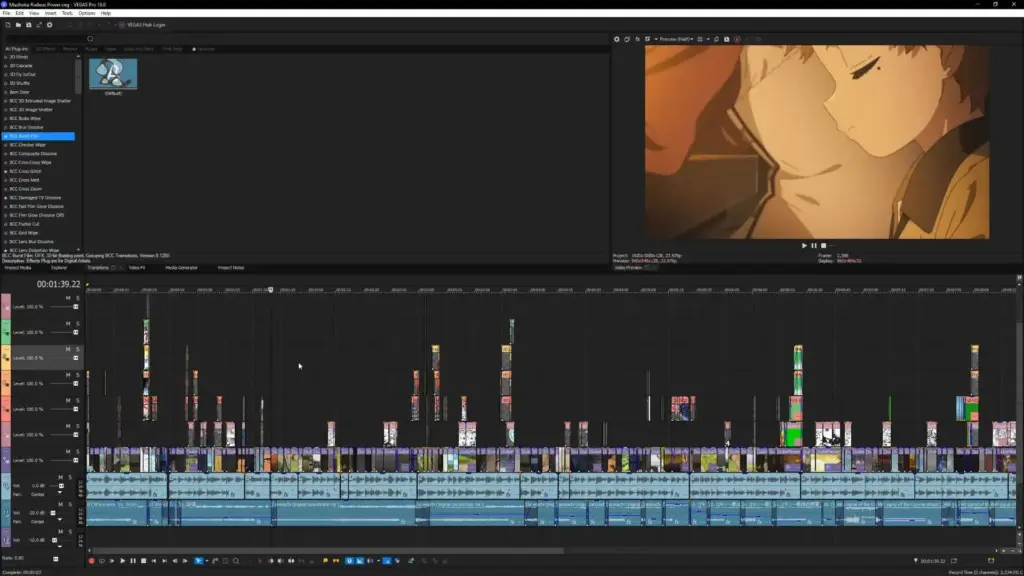Select the BCC Burnt Film transition

point(39,136)
